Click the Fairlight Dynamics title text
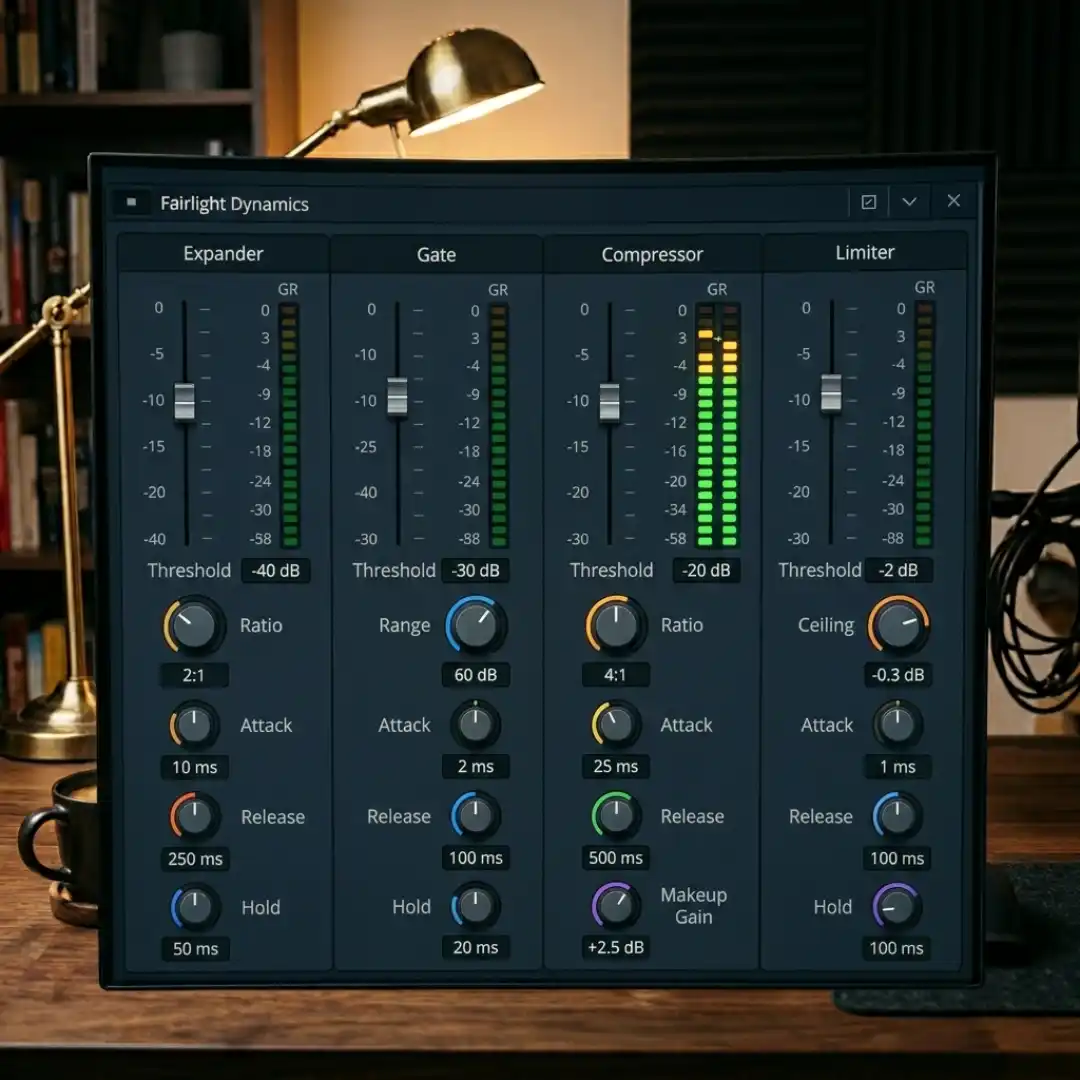This screenshot has width=1080, height=1080. click(234, 204)
